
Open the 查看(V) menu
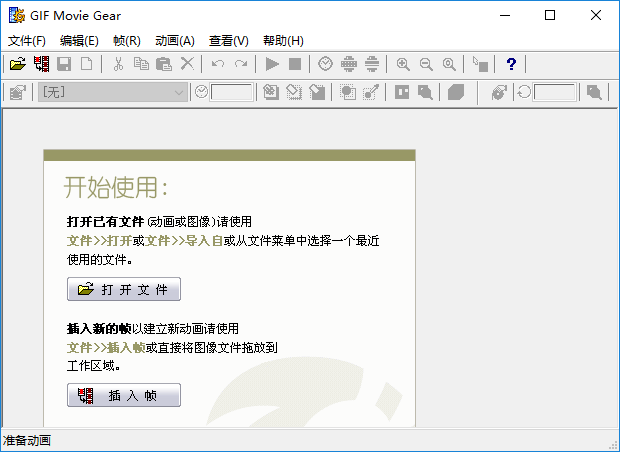[229, 41]
